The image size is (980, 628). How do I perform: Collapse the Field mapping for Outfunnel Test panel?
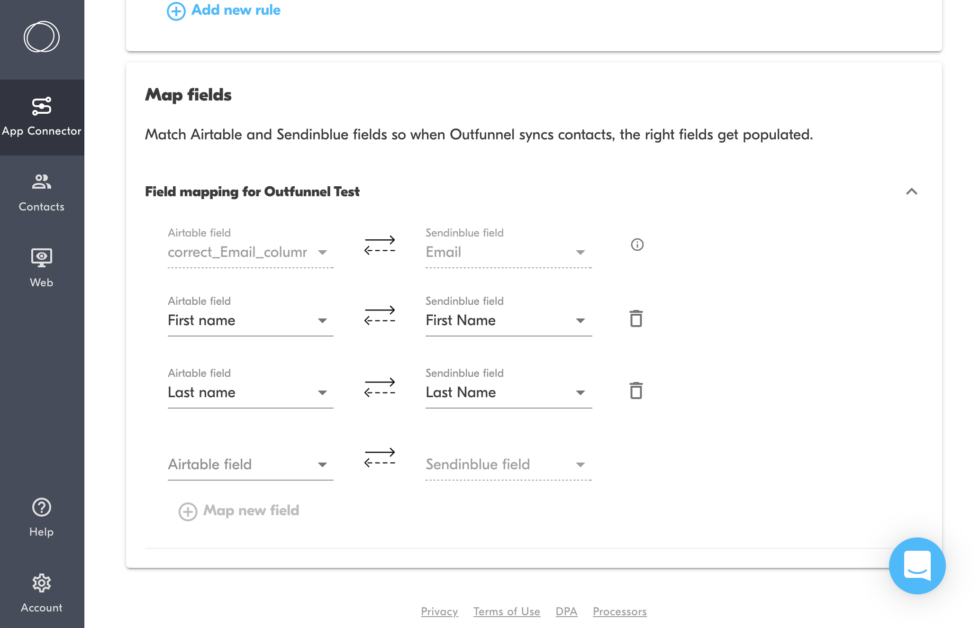point(911,190)
